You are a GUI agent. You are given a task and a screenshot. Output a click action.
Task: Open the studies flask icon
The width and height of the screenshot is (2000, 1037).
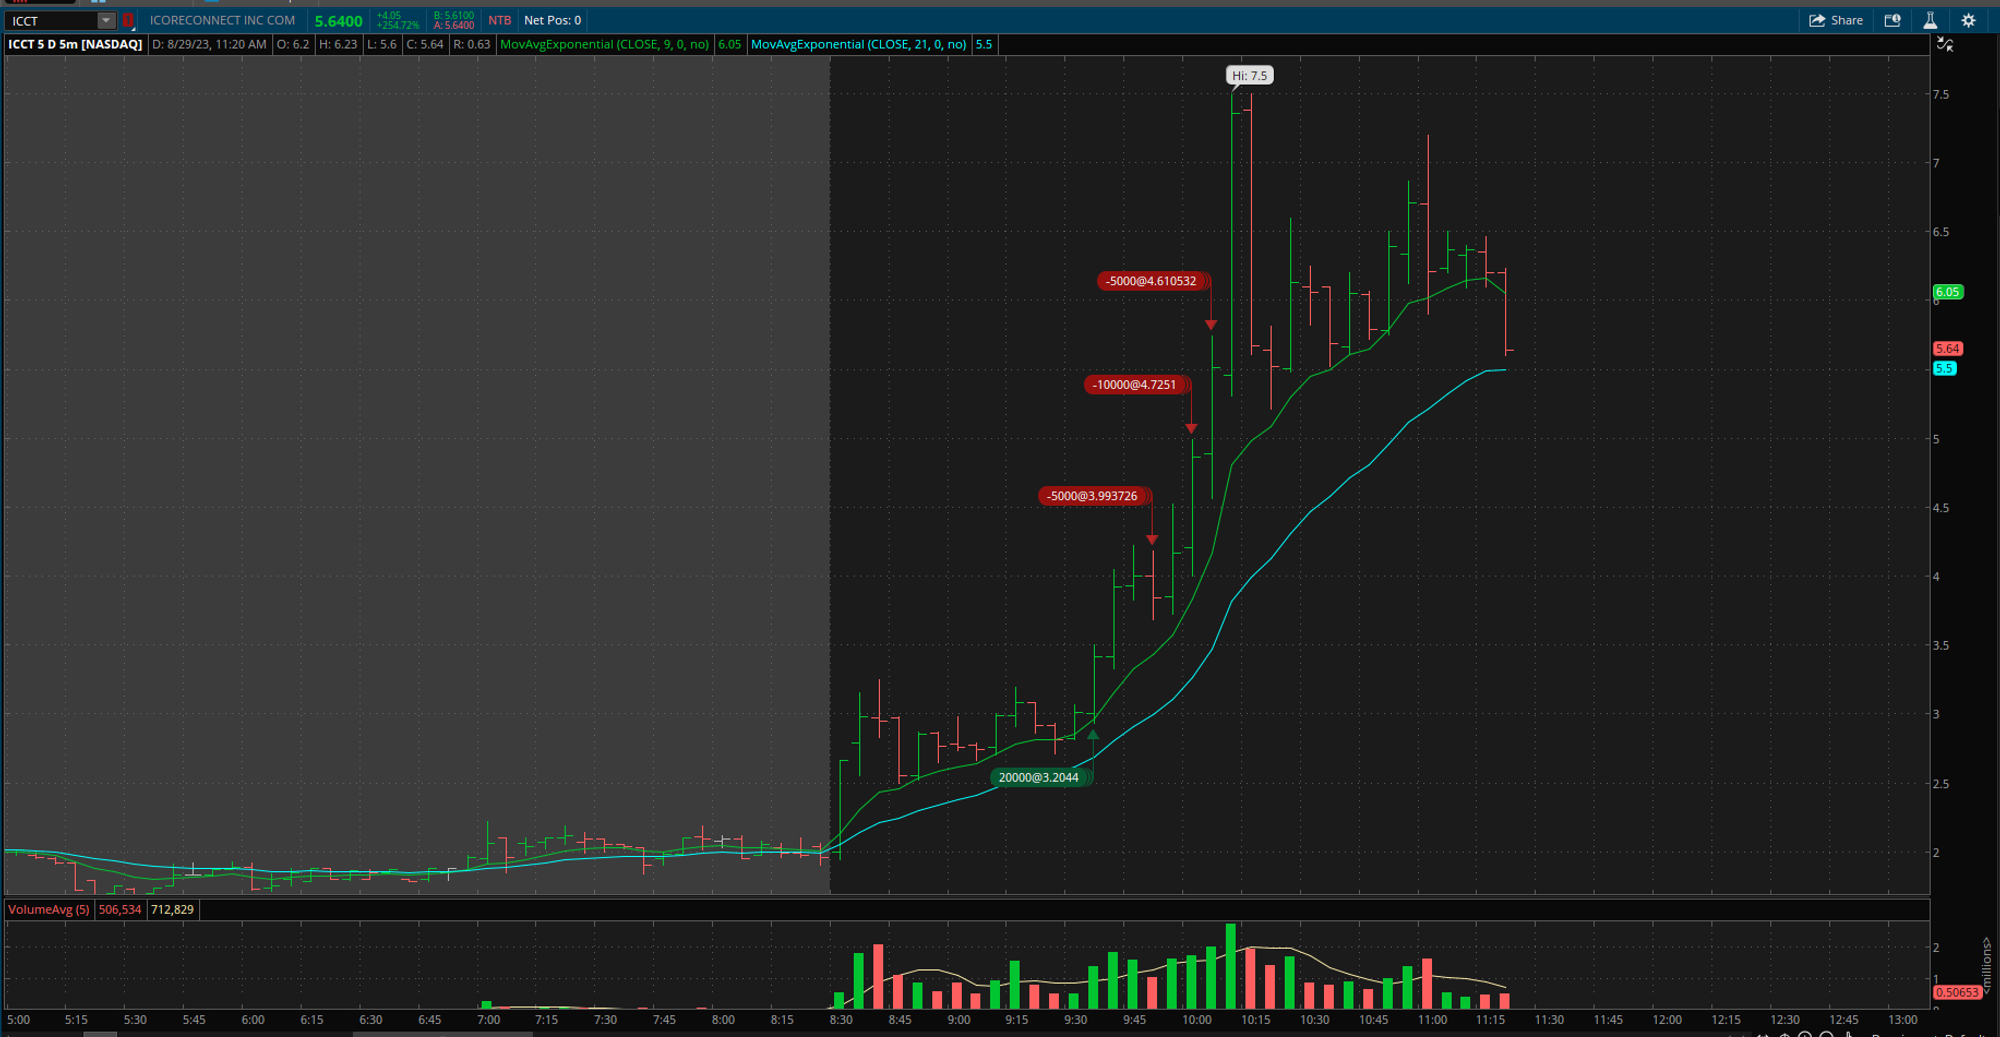1930,20
